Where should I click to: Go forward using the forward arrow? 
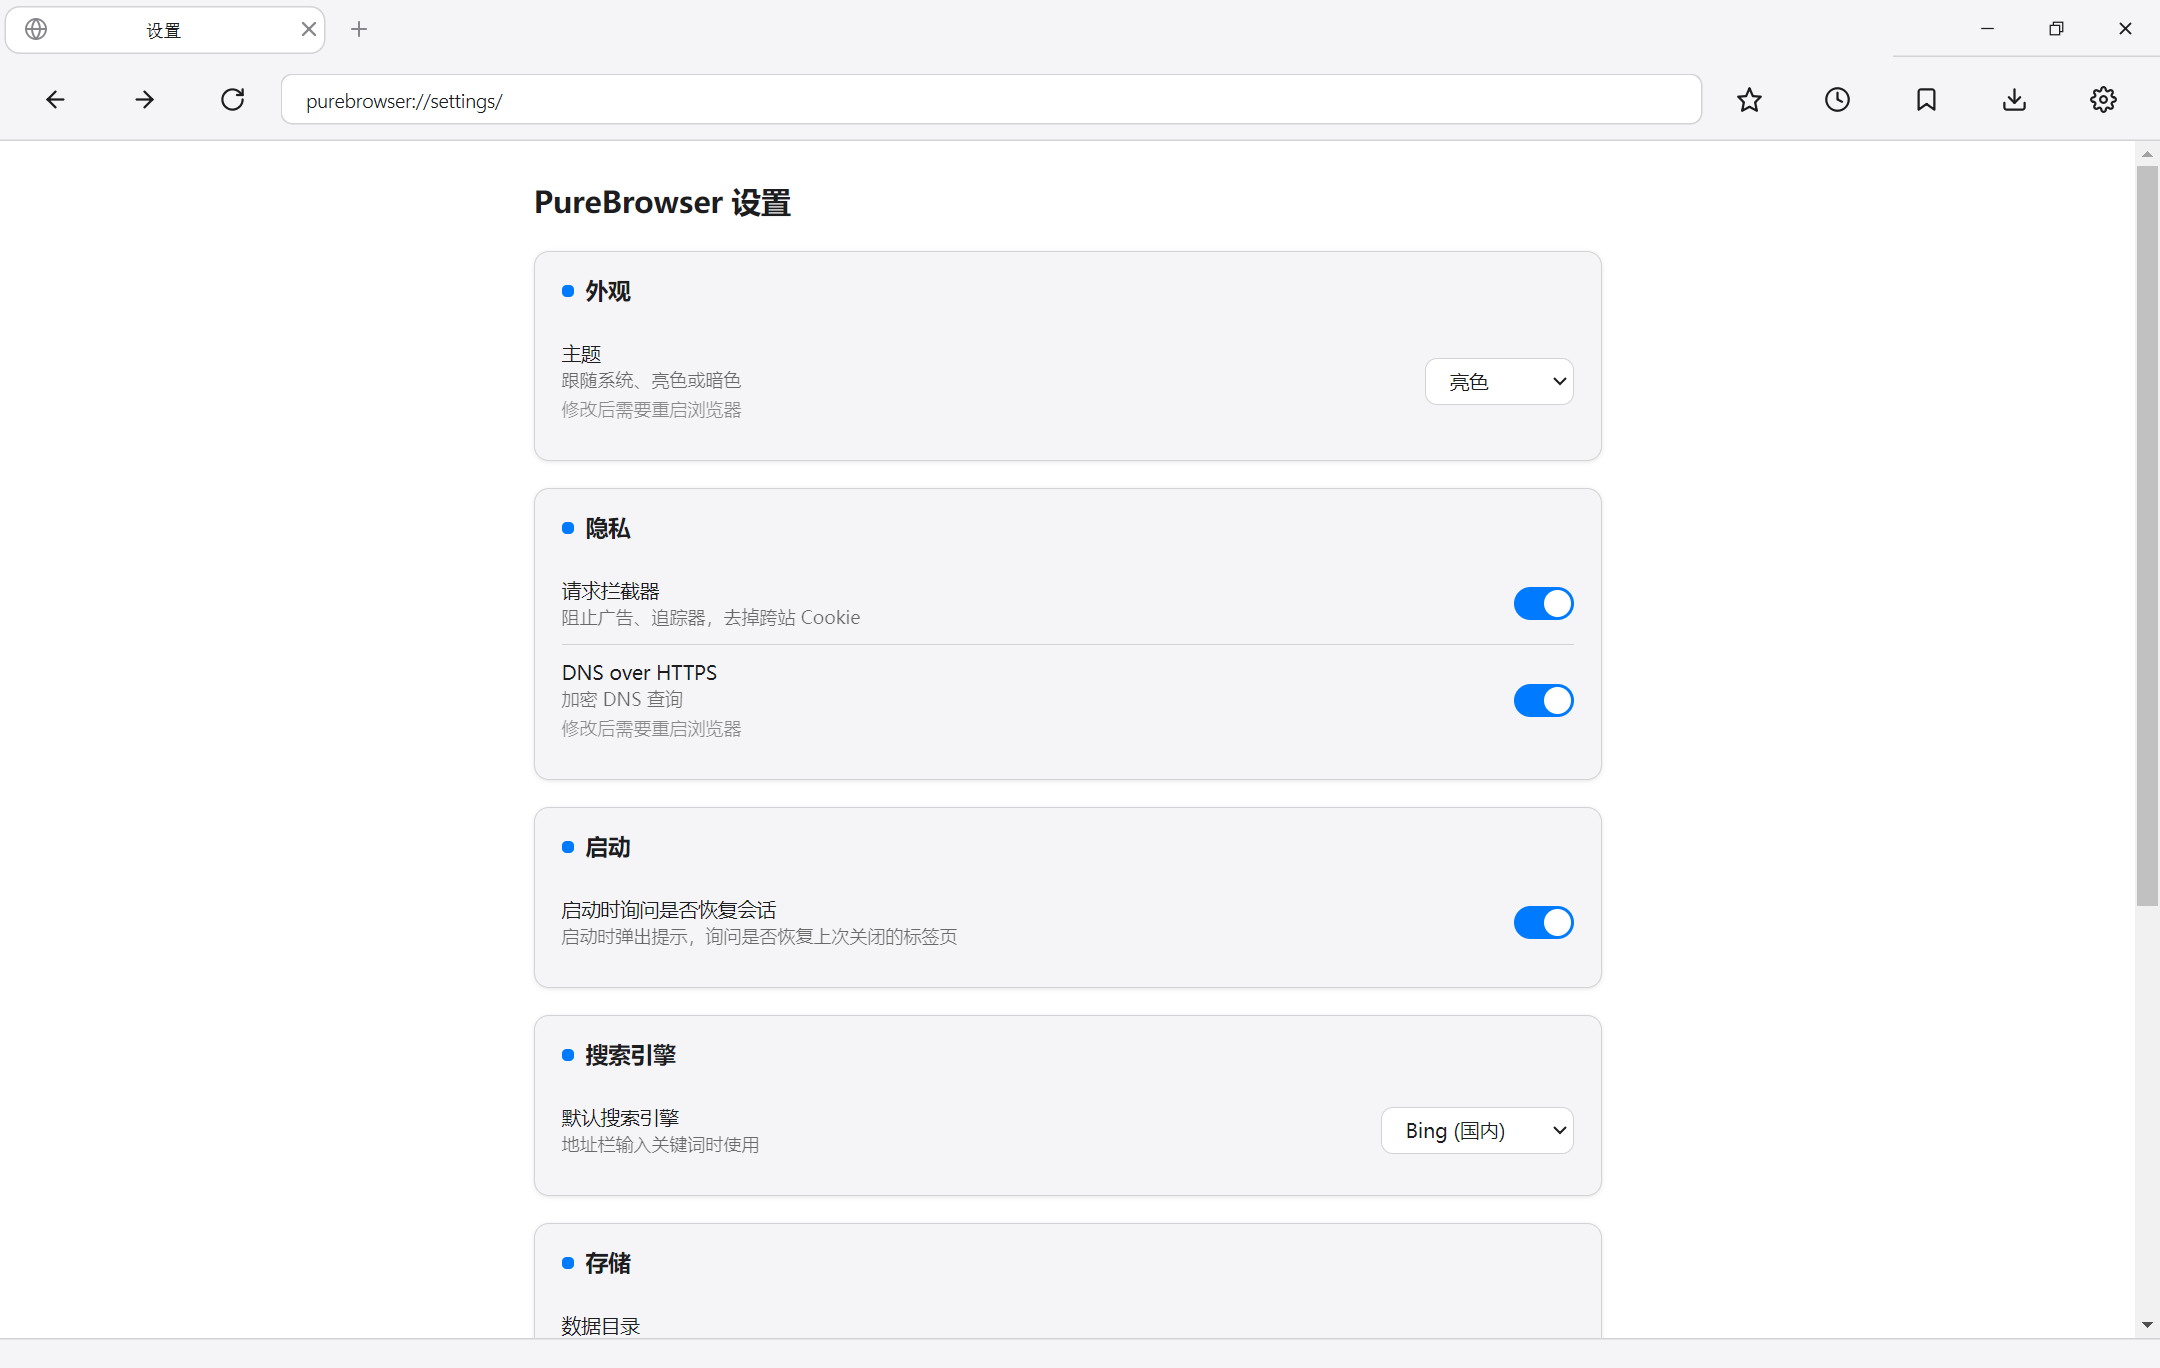point(144,99)
